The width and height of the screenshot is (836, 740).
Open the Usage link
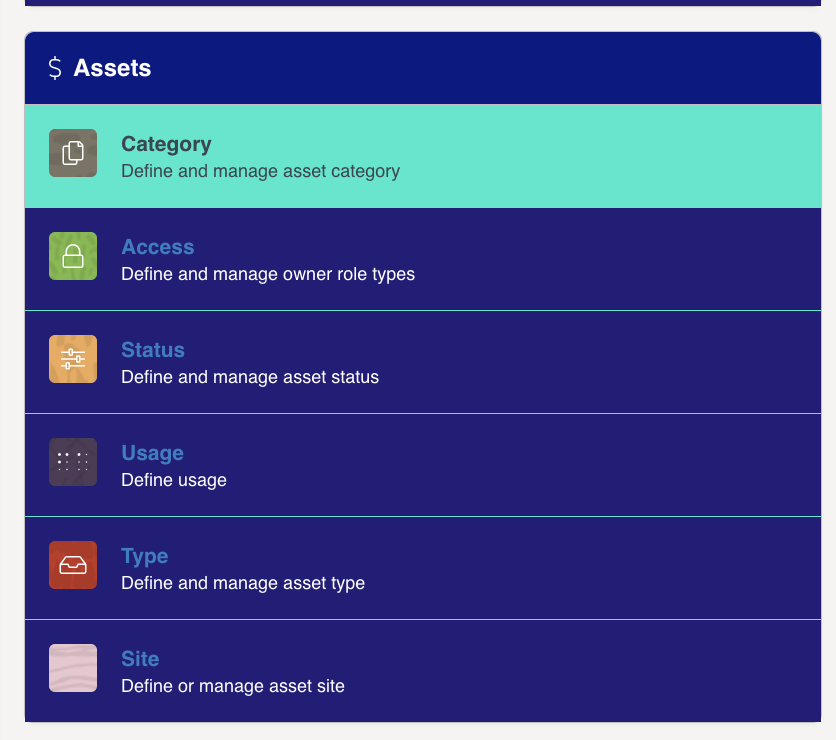click(x=152, y=453)
